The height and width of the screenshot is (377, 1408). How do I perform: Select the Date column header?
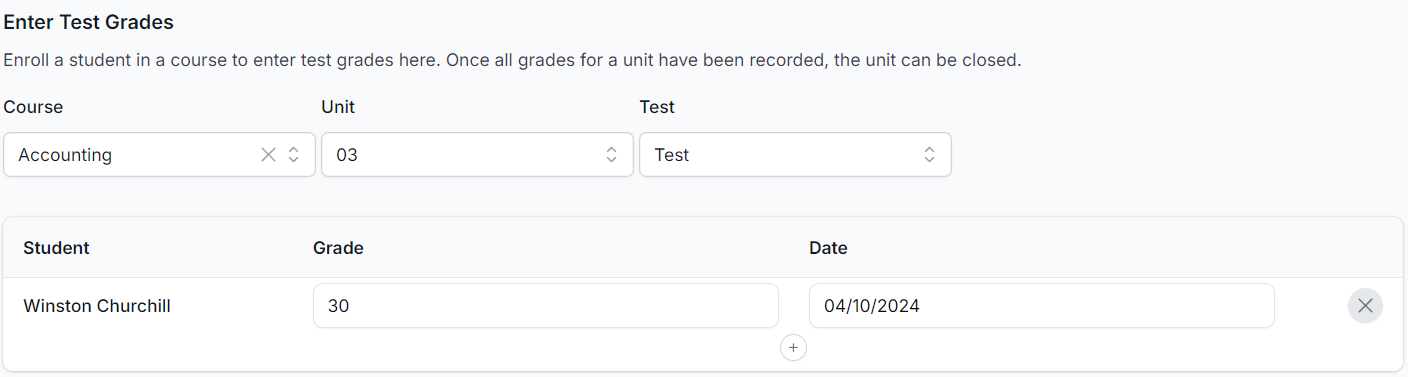828,248
